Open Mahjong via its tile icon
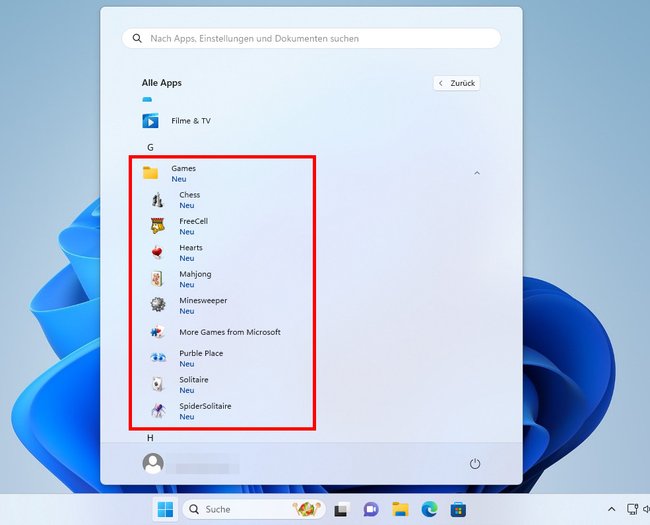 click(158, 279)
